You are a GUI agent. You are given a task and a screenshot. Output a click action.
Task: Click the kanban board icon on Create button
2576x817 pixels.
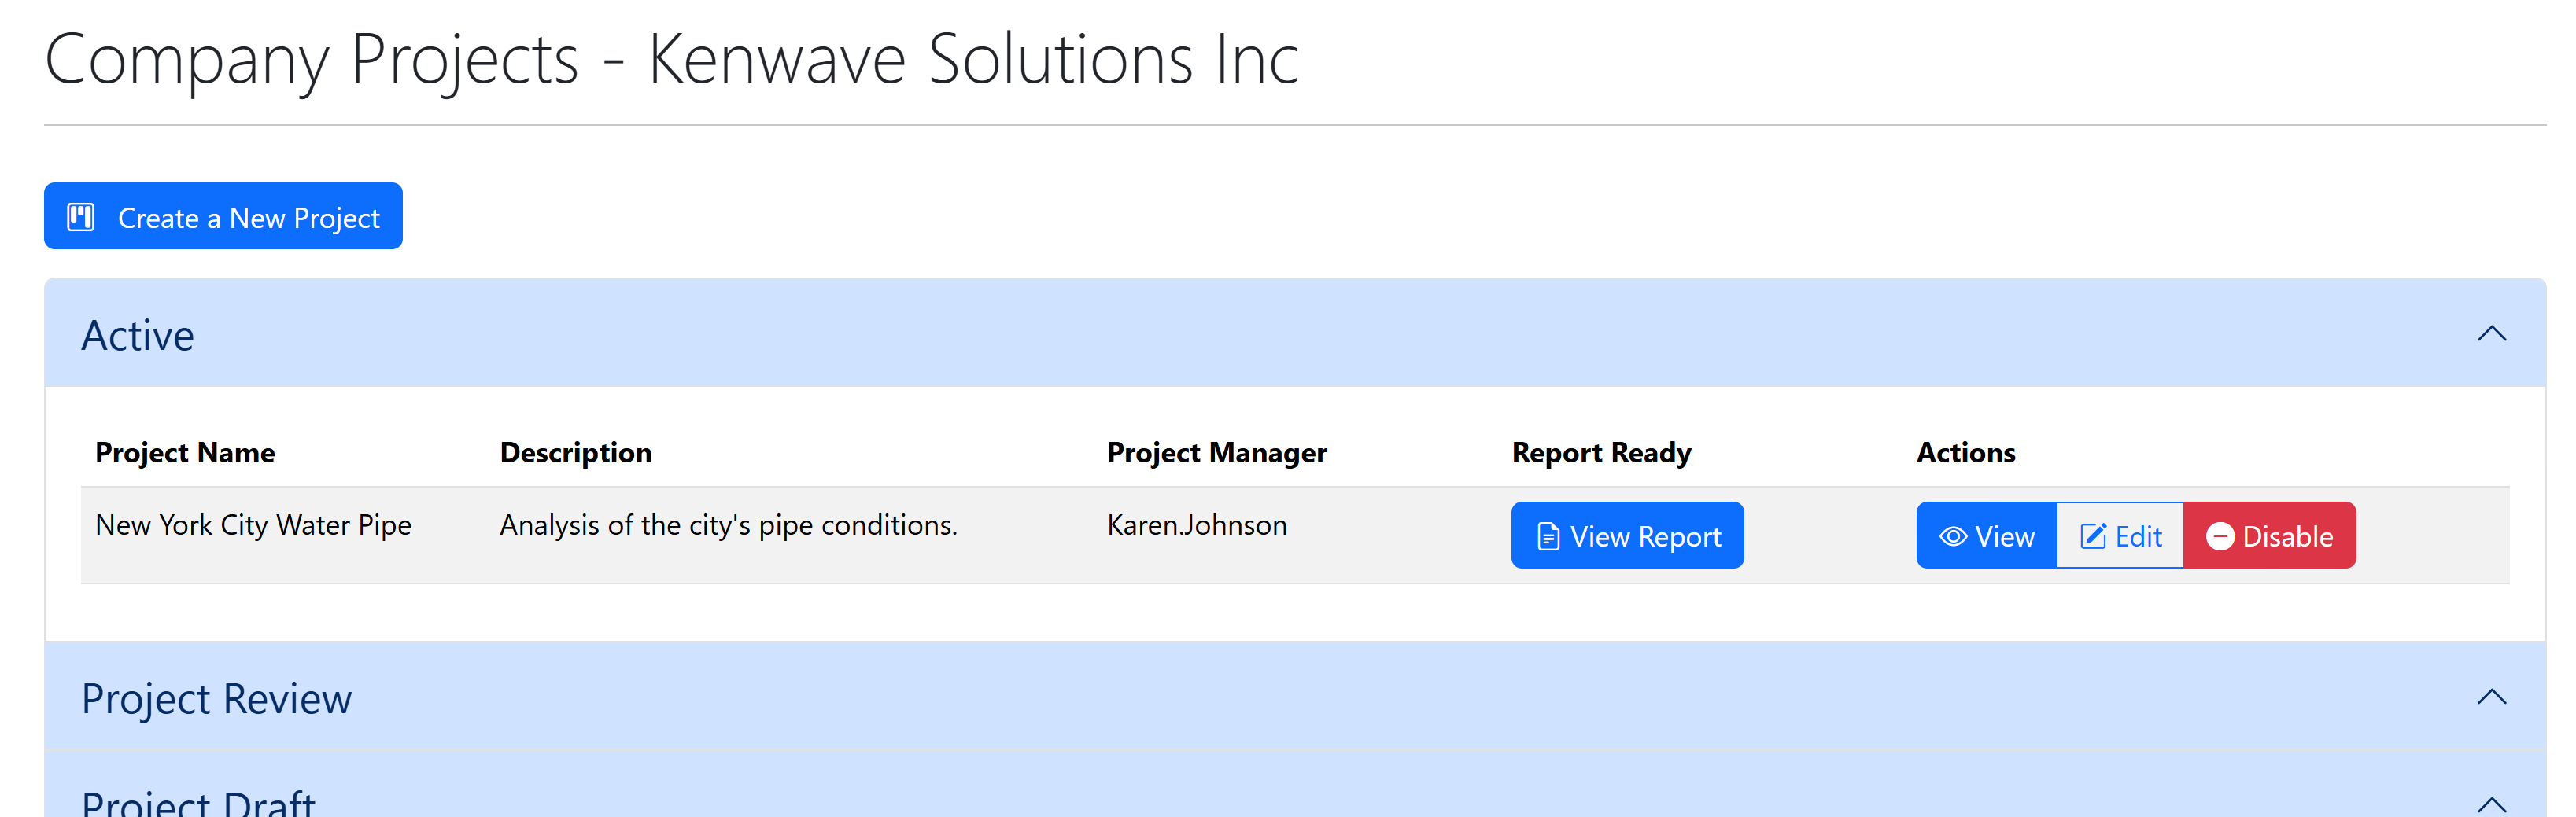(x=81, y=217)
